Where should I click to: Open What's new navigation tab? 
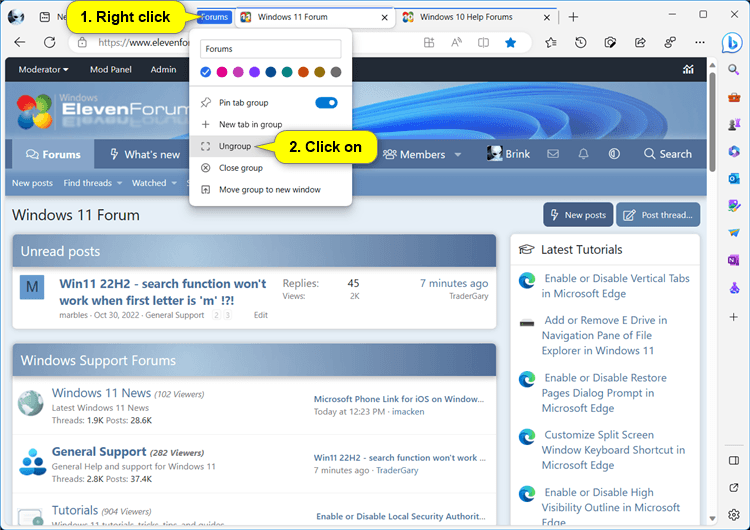[145, 155]
